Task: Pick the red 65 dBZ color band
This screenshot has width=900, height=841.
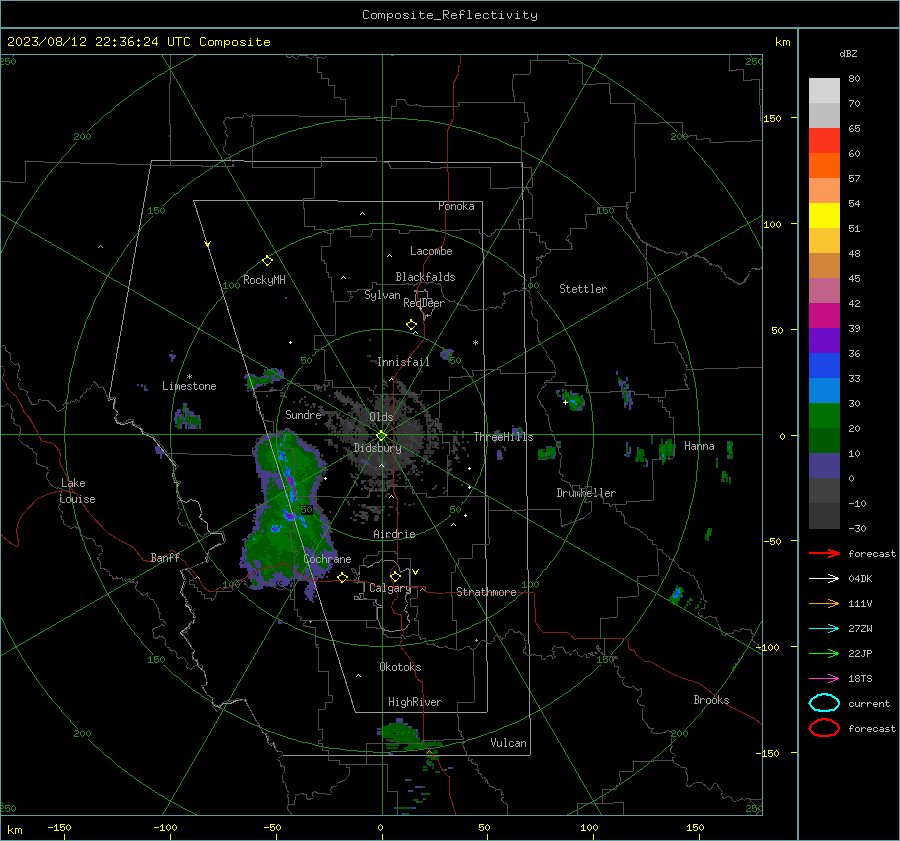Action: 824,140
